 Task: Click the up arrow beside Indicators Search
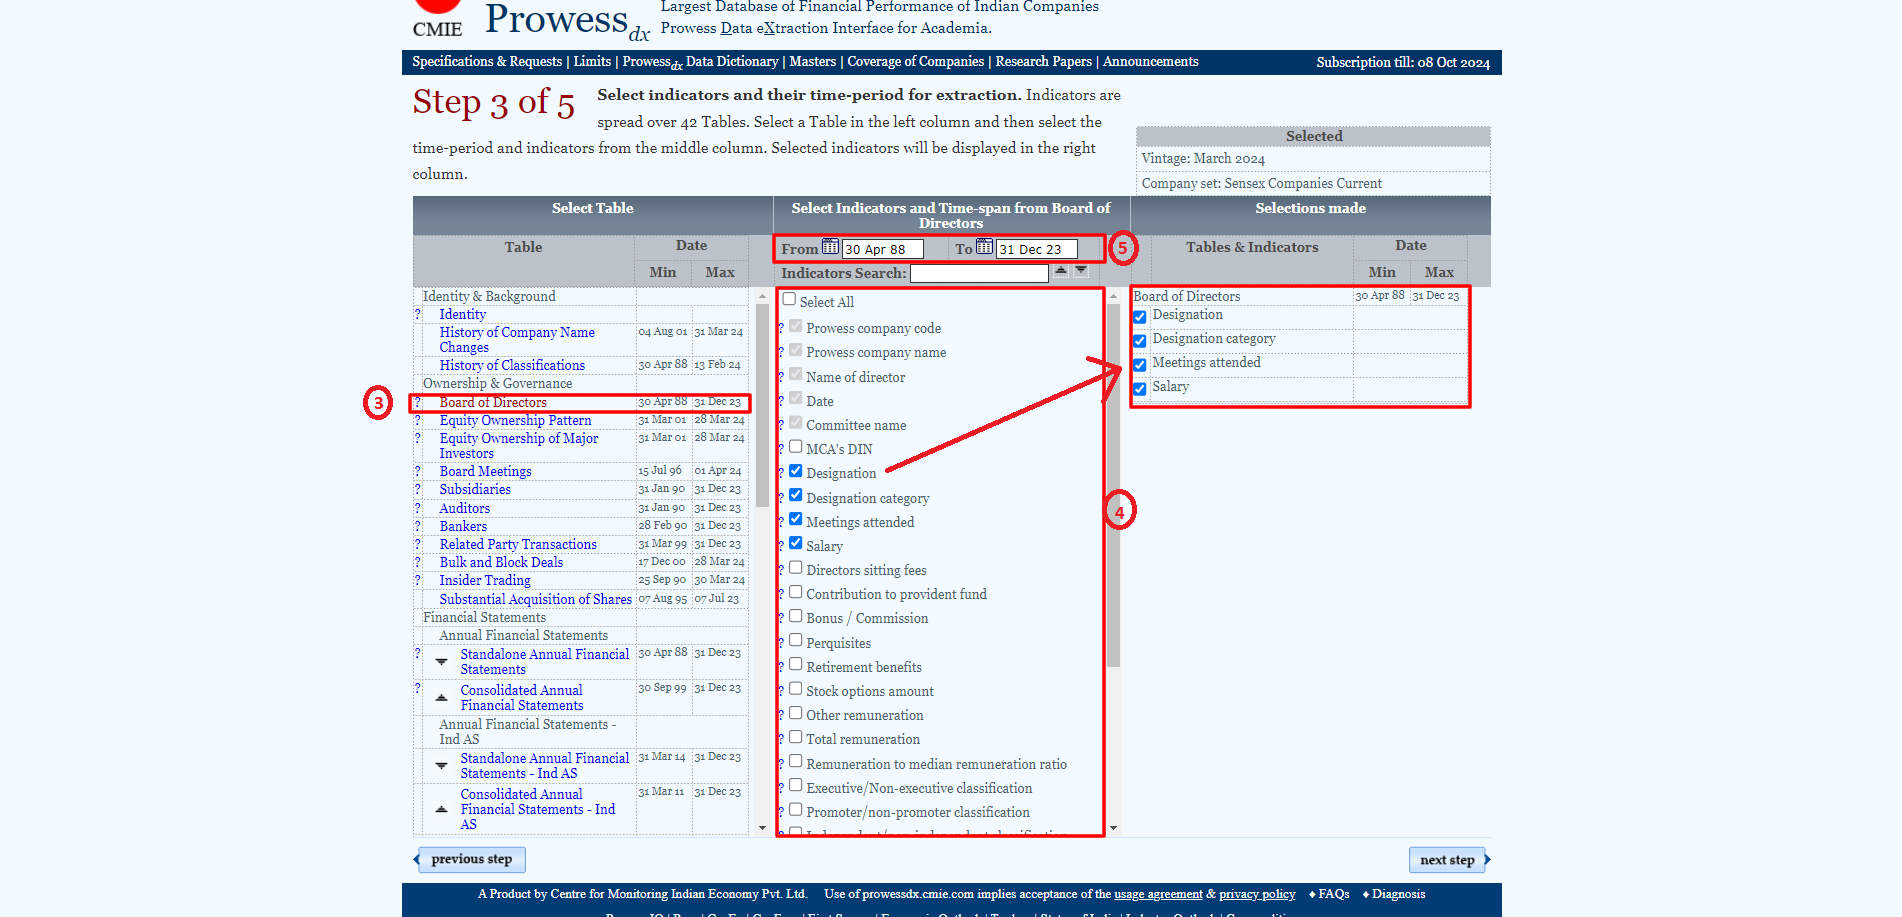click(1061, 271)
